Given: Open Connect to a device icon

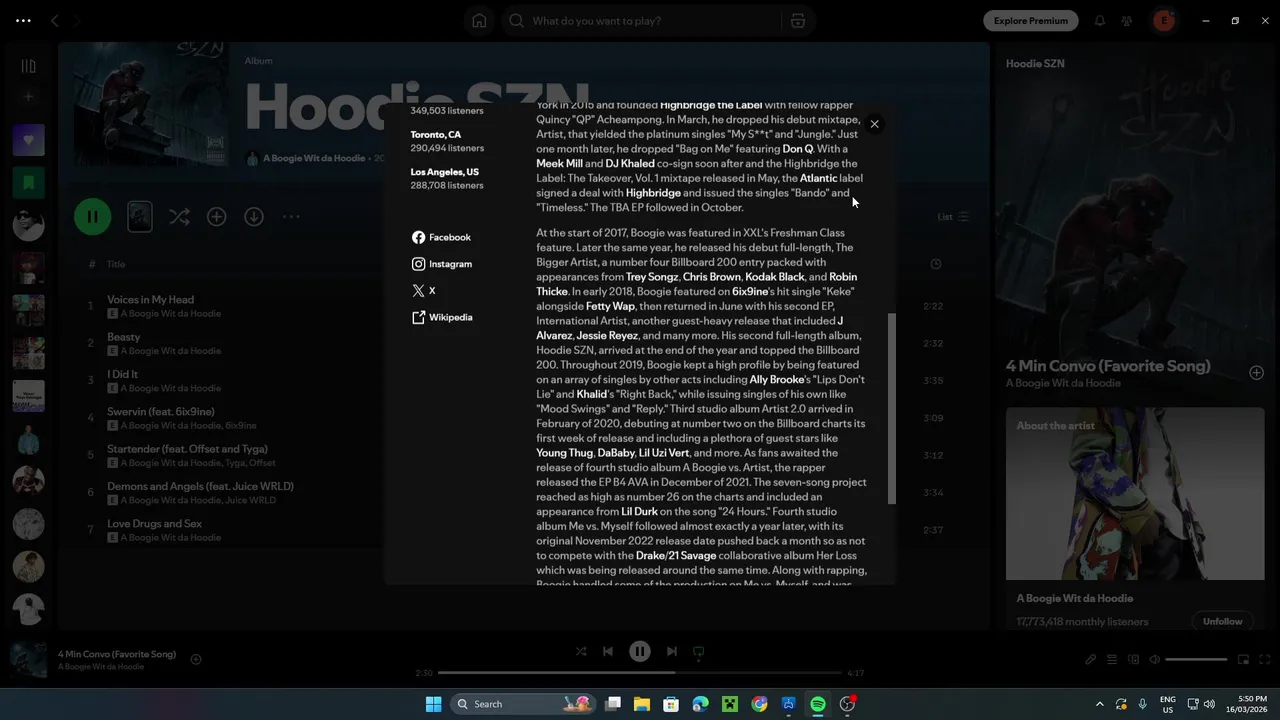Looking at the screenshot, I should [x=1134, y=660].
